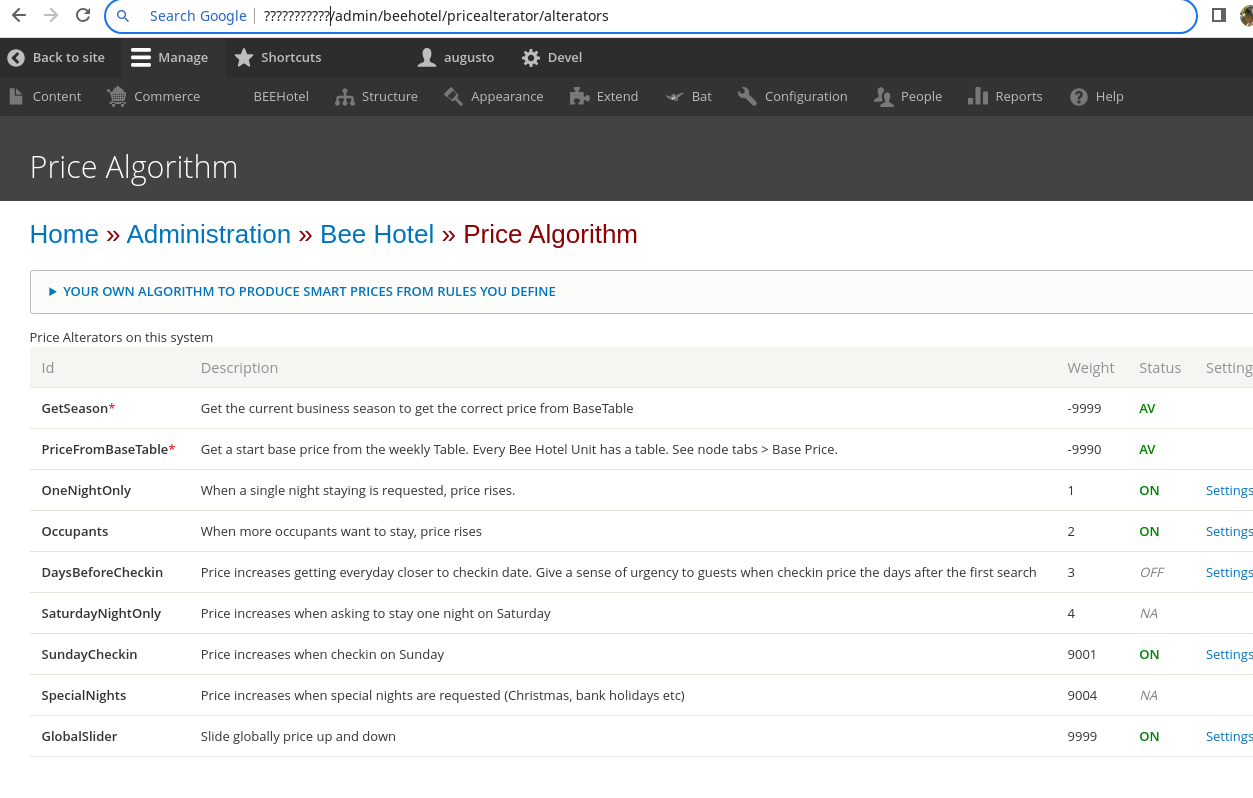Click the Back to site arrow icon
This screenshot has width=1253, height=798.
16,58
